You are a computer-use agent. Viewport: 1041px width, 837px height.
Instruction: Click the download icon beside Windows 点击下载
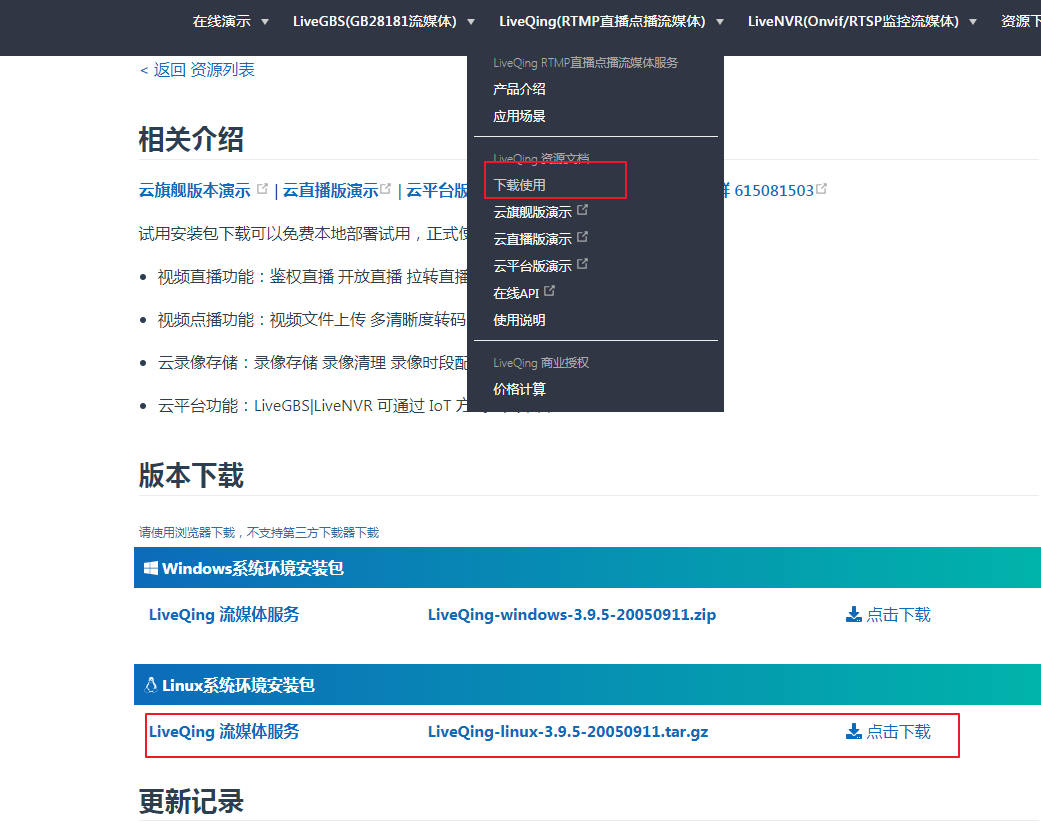pos(852,614)
